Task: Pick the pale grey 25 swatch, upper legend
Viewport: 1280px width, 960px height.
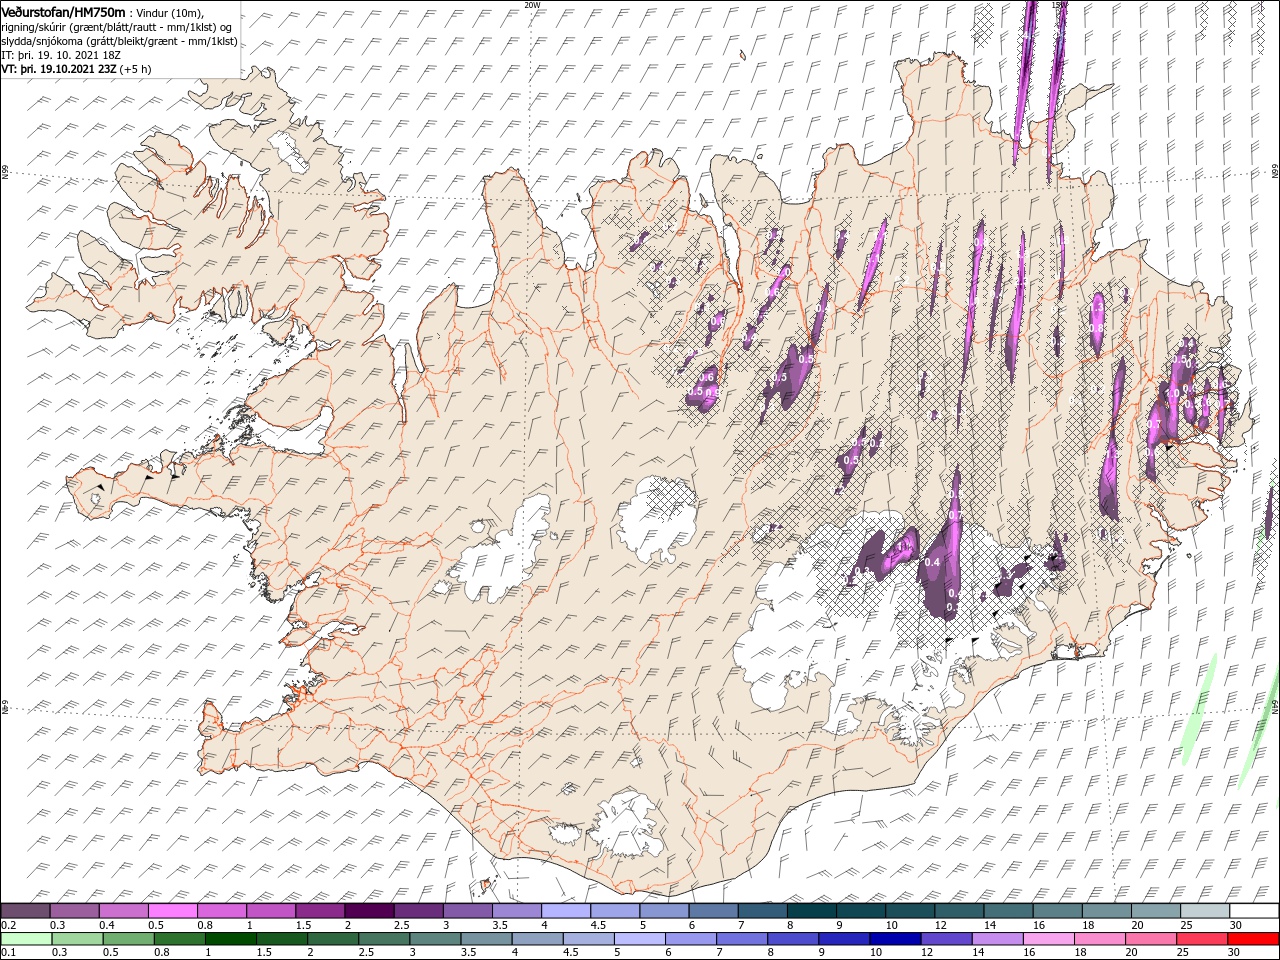Action: click(x=1205, y=911)
